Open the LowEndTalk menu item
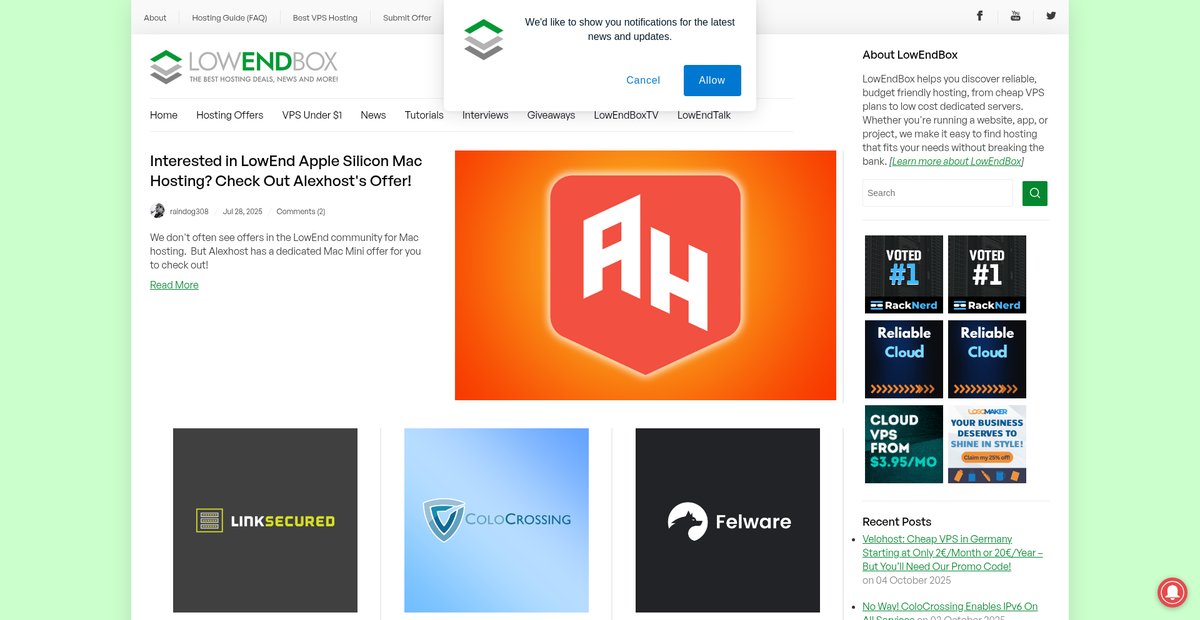 click(x=704, y=115)
